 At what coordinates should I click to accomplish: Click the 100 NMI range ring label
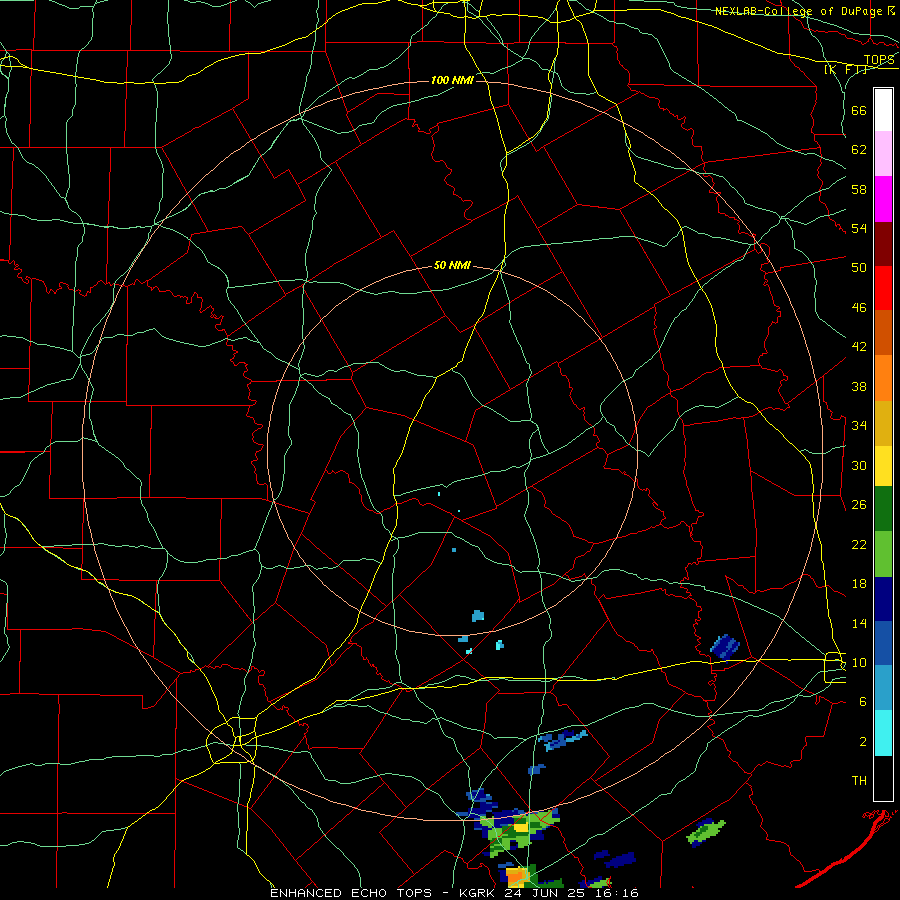(x=452, y=80)
